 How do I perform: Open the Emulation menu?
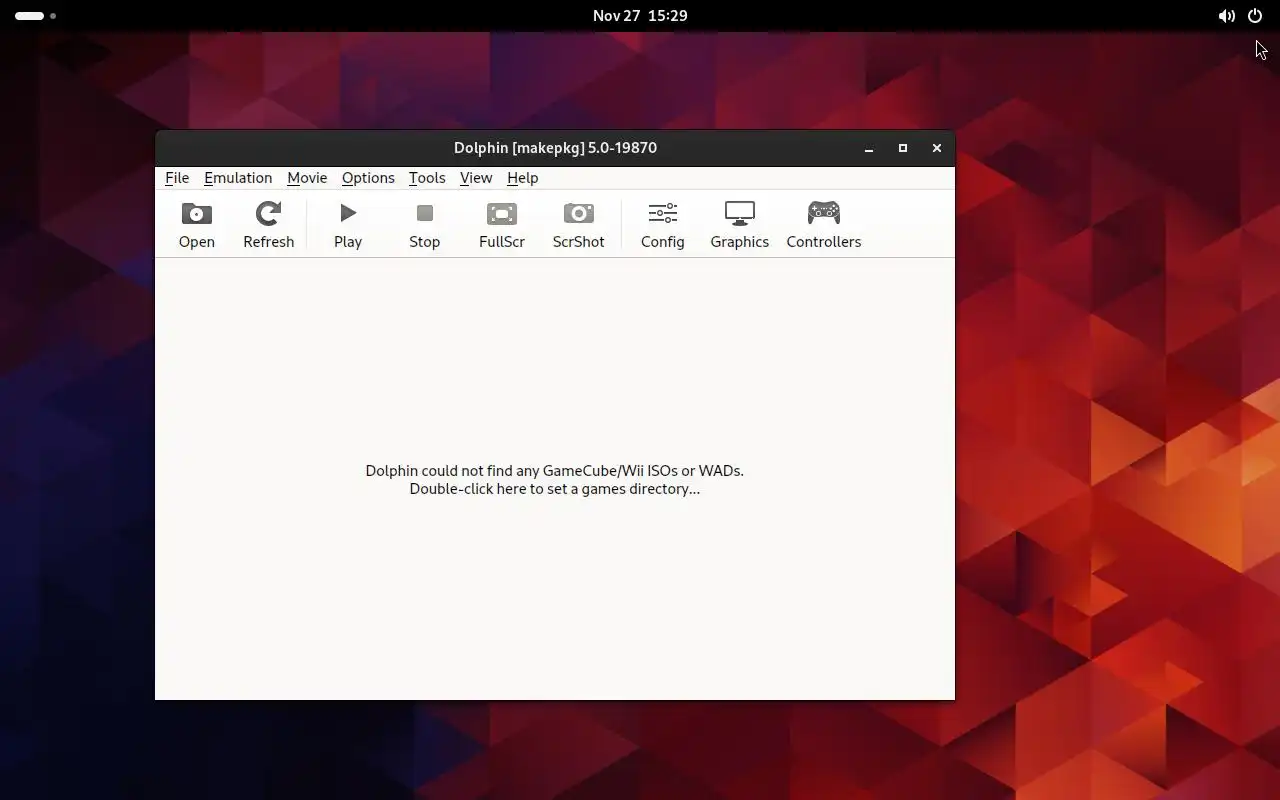pos(238,177)
